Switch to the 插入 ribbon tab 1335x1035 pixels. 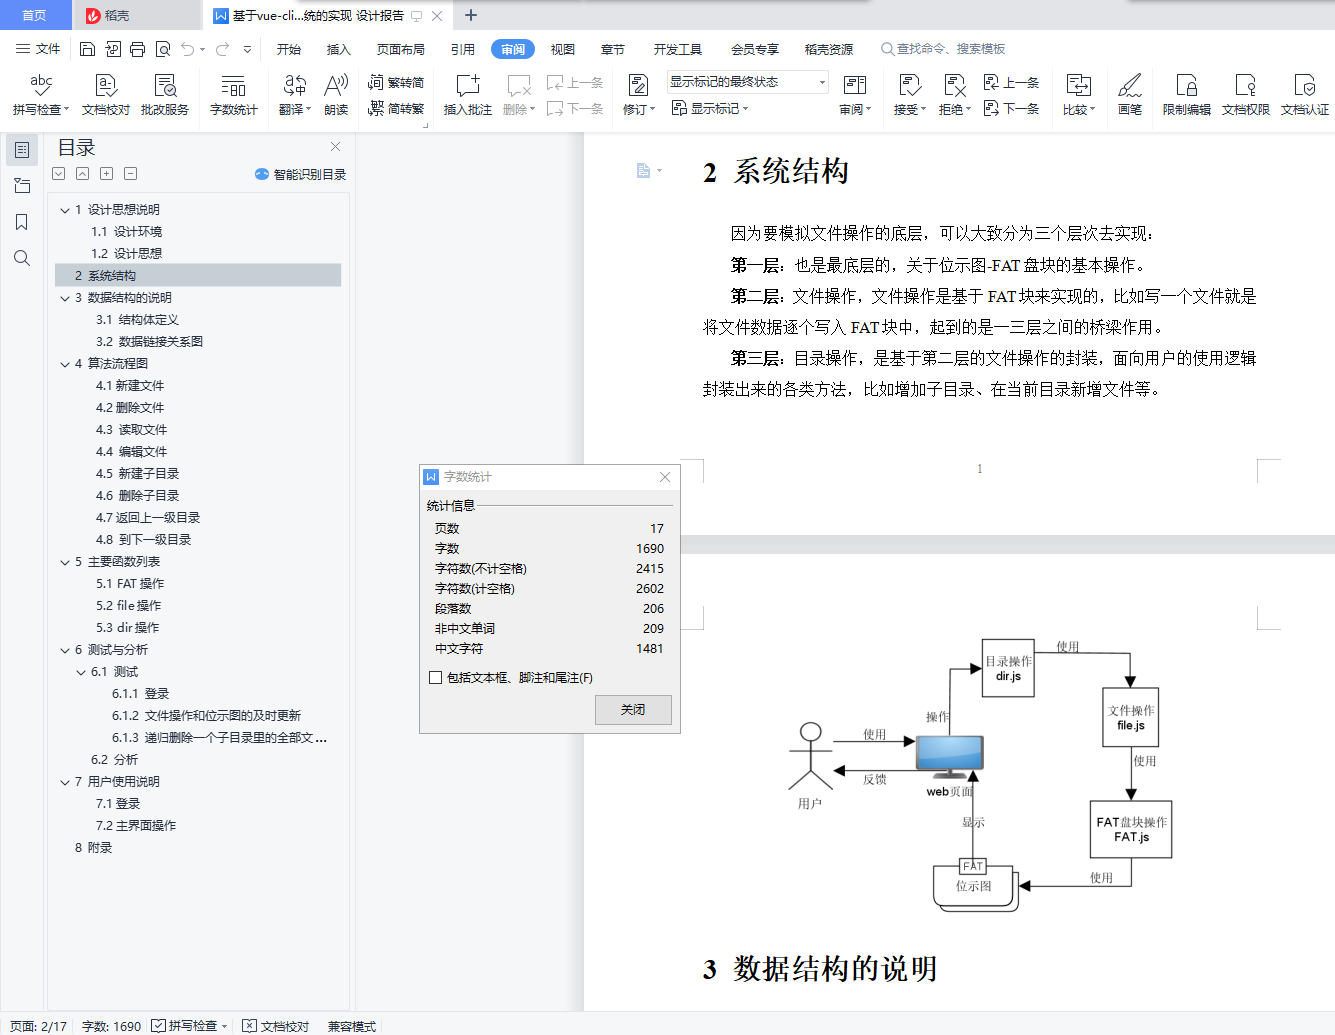[x=339, y=49]
